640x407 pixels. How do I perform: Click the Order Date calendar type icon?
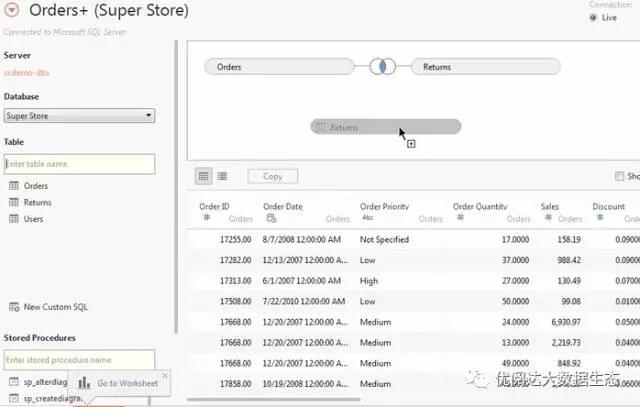(x=271, y=218)
